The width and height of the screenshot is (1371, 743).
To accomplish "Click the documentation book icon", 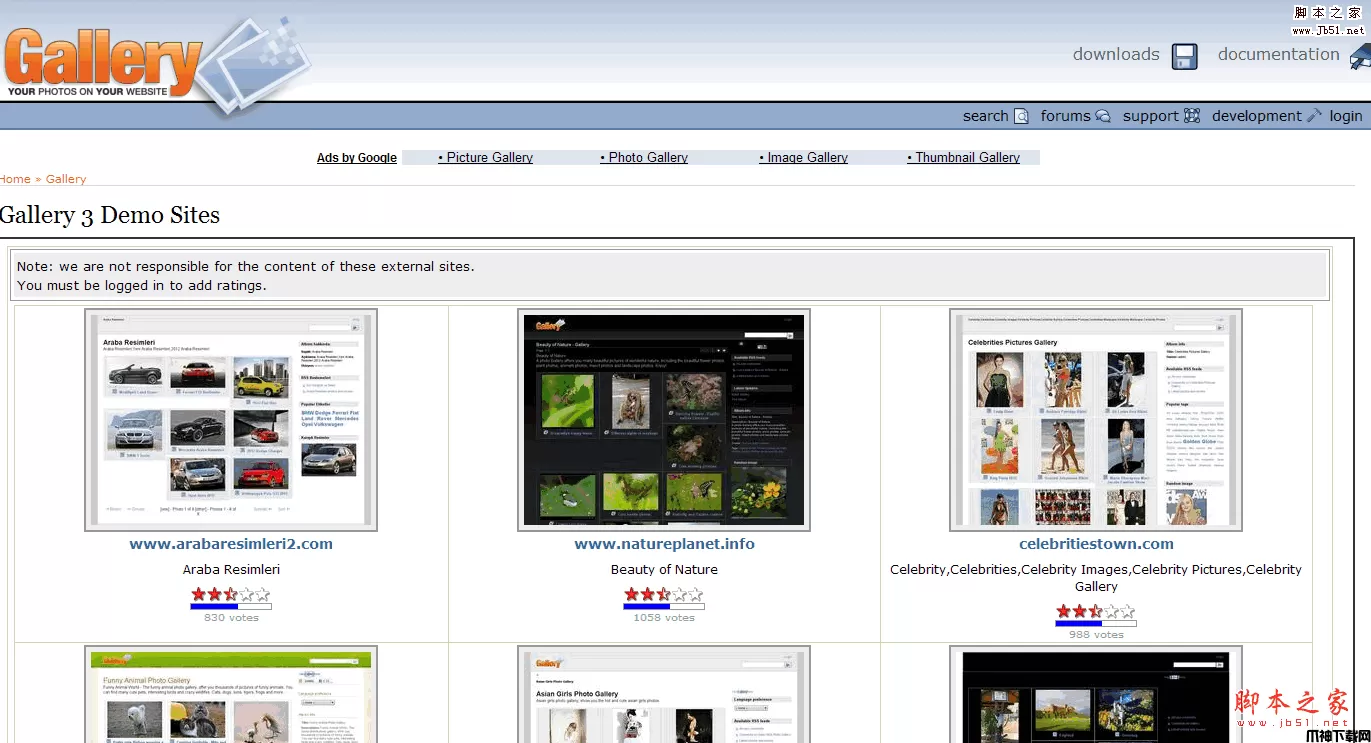I will click(x=1359, y=57).
